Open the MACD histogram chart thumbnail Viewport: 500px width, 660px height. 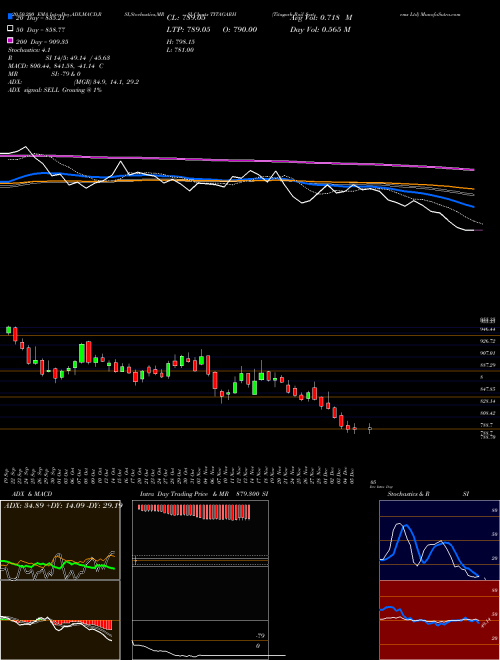[60, 620]
